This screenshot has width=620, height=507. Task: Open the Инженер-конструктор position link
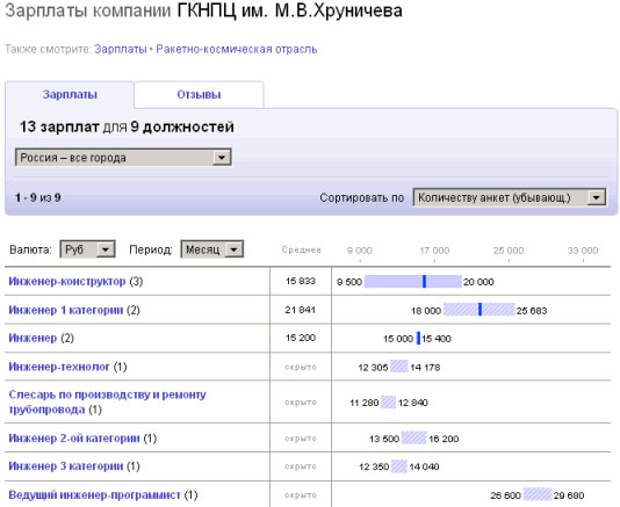pyautogui.click(x=67, y=281)
